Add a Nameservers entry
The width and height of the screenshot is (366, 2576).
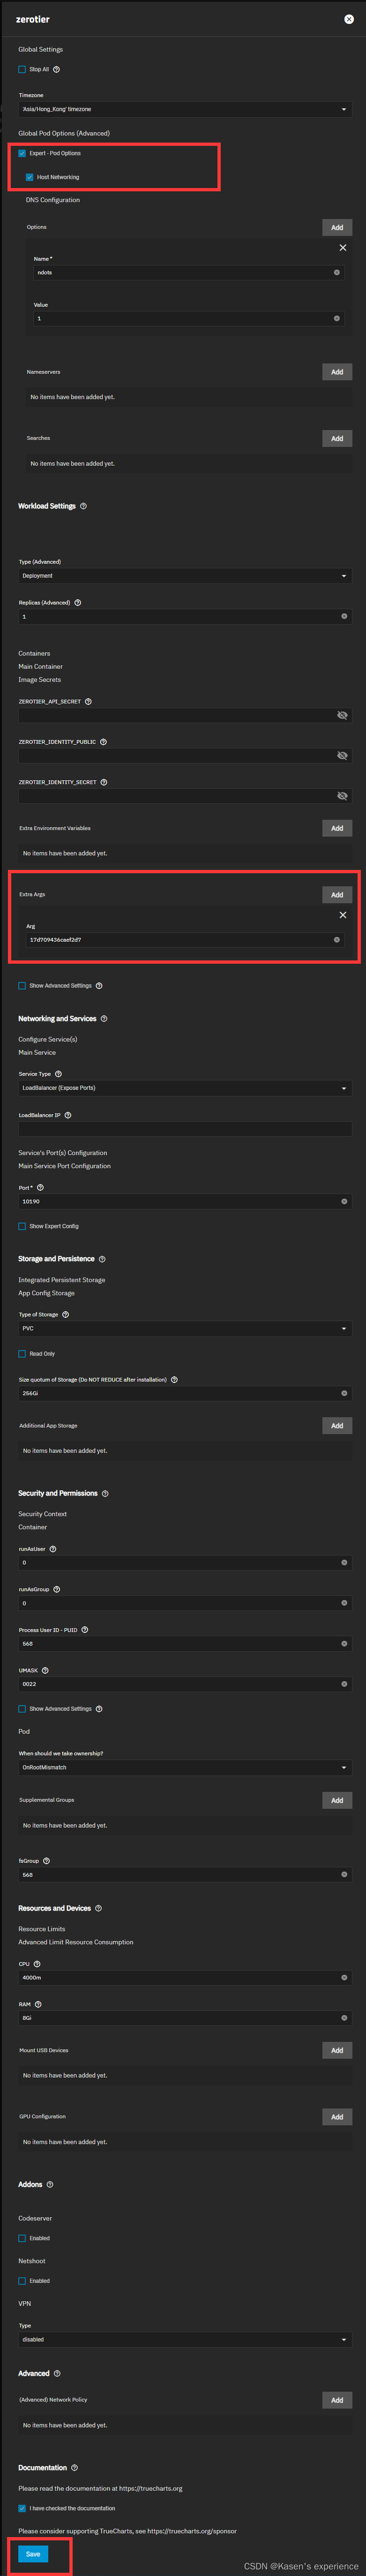(x=337, y=371)
